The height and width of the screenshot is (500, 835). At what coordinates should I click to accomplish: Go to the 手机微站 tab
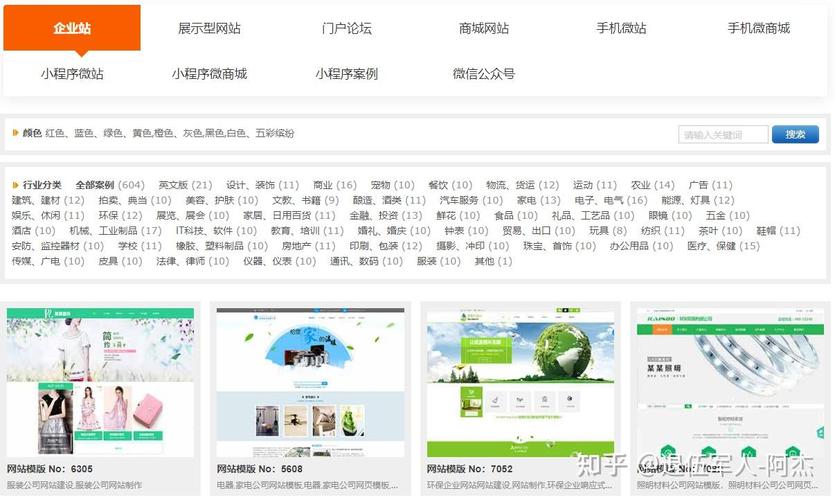tap(621, 28)
